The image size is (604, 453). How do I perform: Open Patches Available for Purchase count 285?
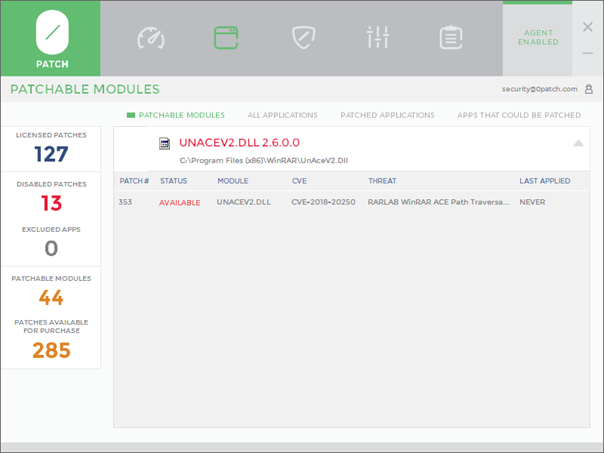51,350
